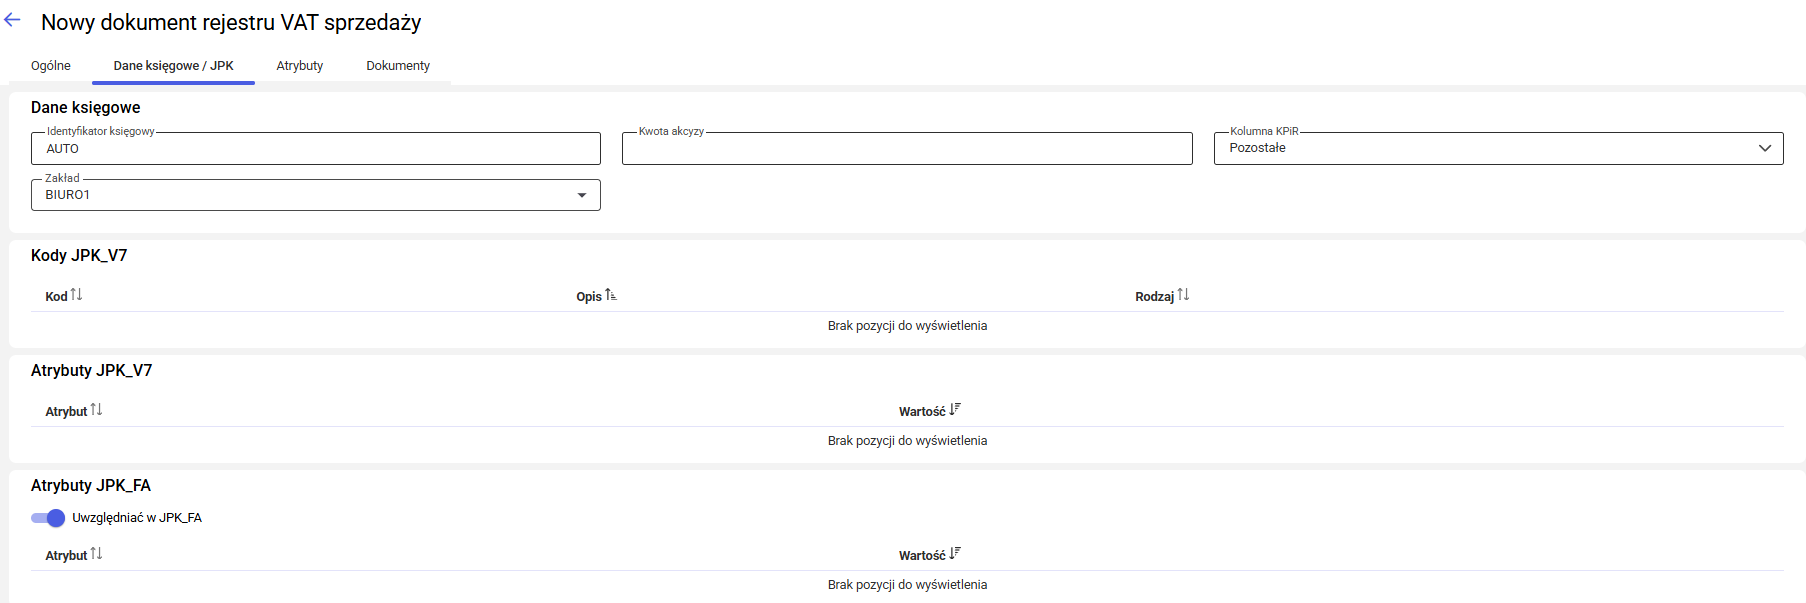Click the Identyfikator księgowy field
1806x603 pixels.
click(x=315, y=149)
